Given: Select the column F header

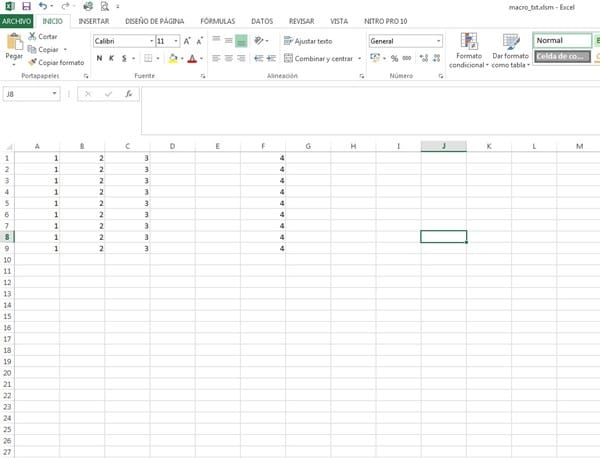Looking at the screenshot, I should click(x=262, y=146).
